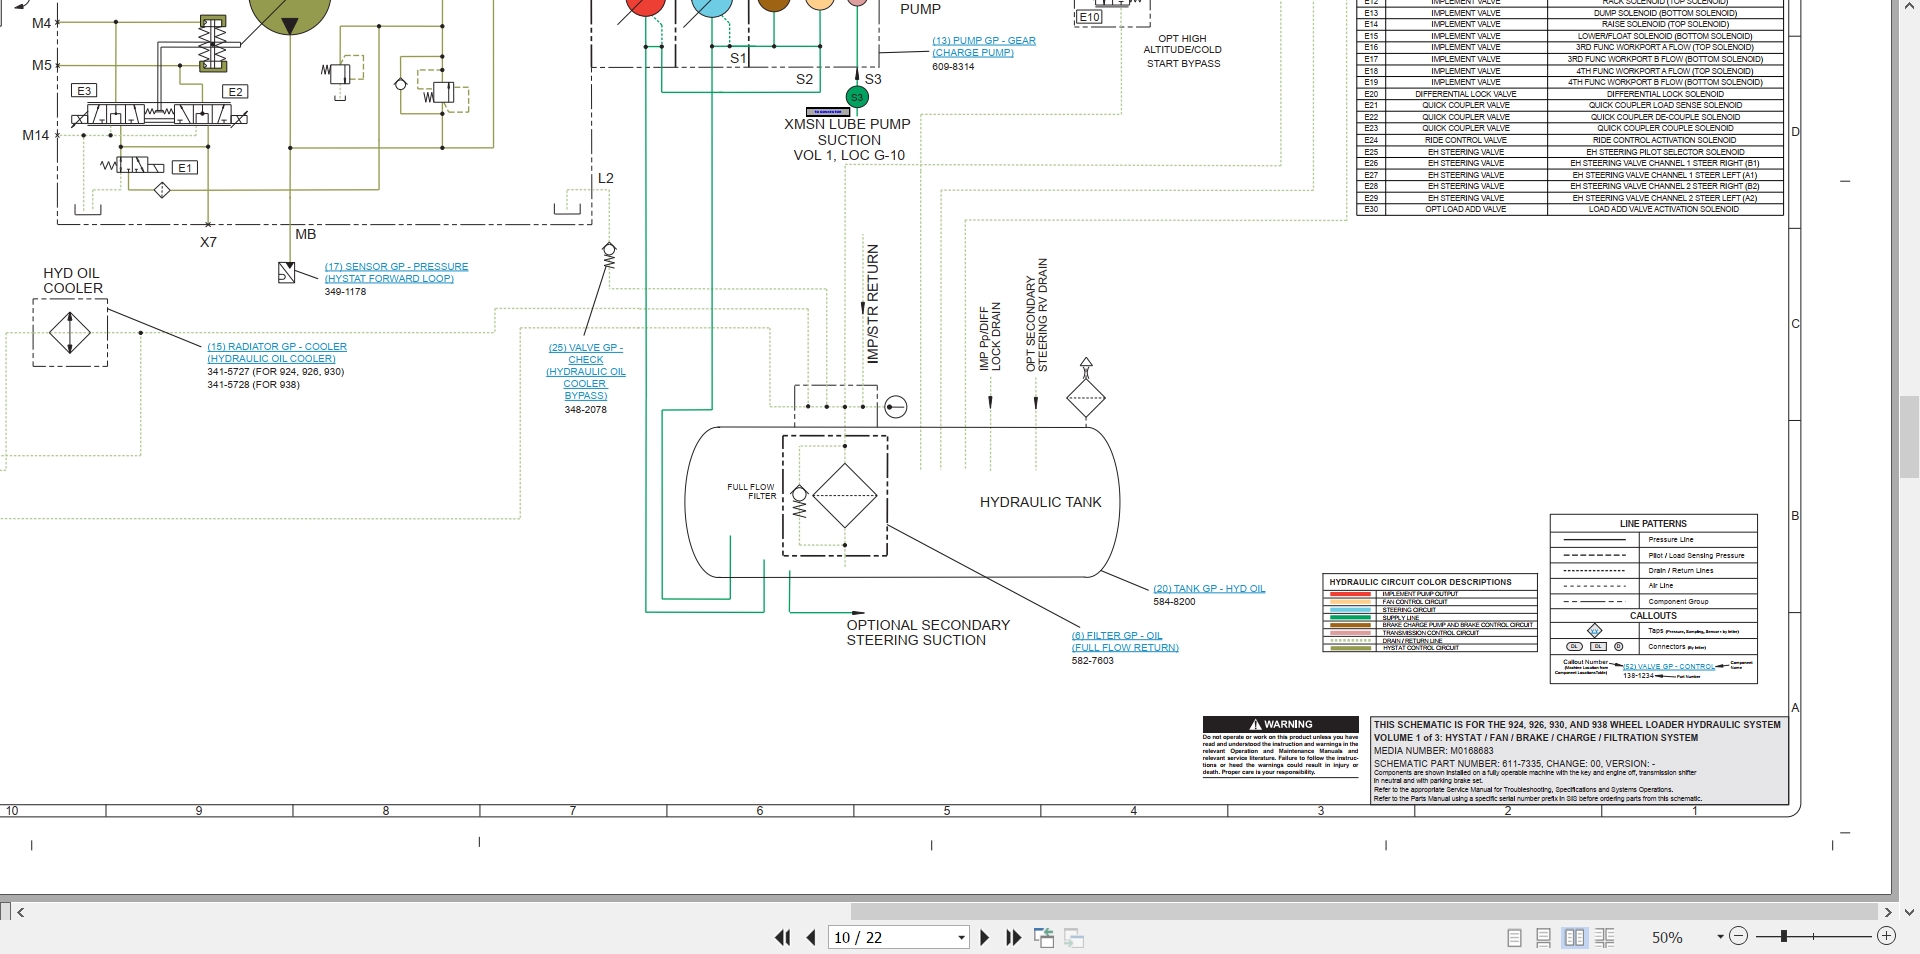The height and width of the screenshot is (954, 1920).
Task: Go to the next page
Action: coord(984,937)
